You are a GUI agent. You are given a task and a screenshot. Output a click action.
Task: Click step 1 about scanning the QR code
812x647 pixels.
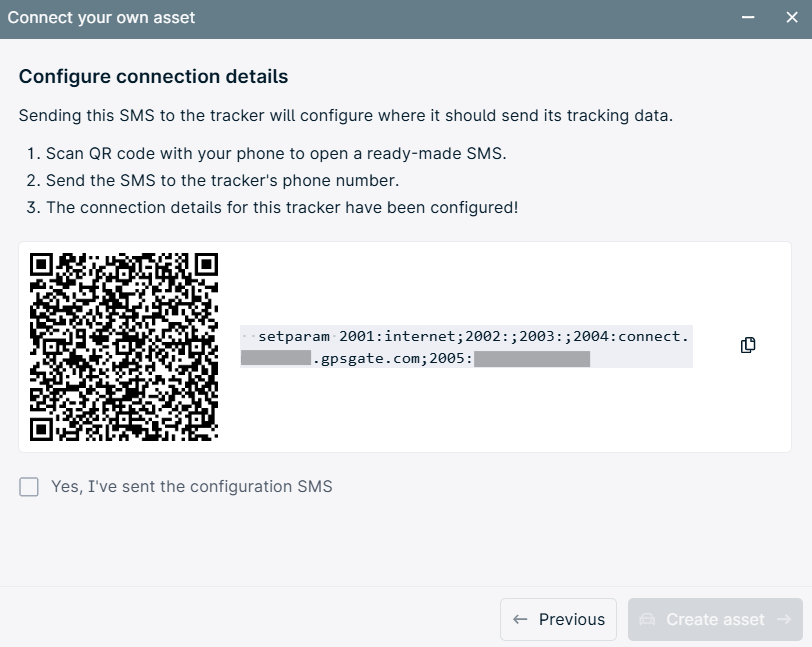tap(267, 154)
